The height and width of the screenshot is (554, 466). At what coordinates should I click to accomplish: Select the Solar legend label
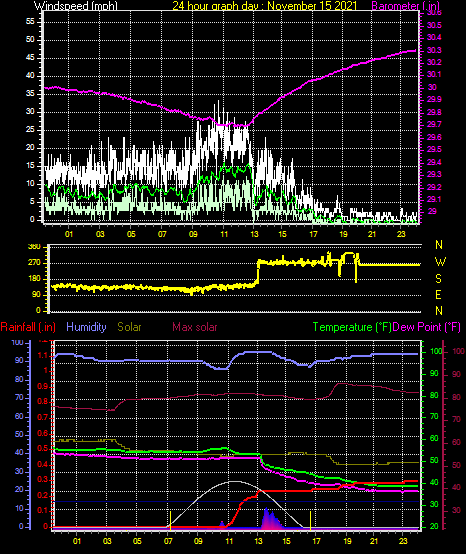click(129, 327)
